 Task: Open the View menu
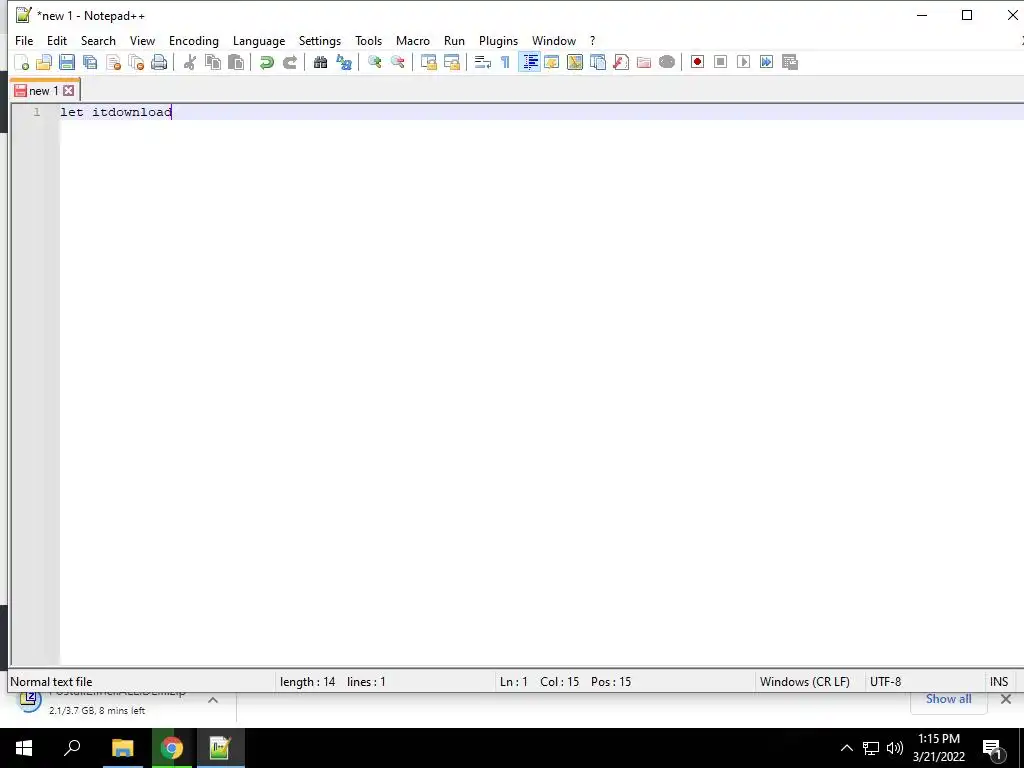click(142, 40)
